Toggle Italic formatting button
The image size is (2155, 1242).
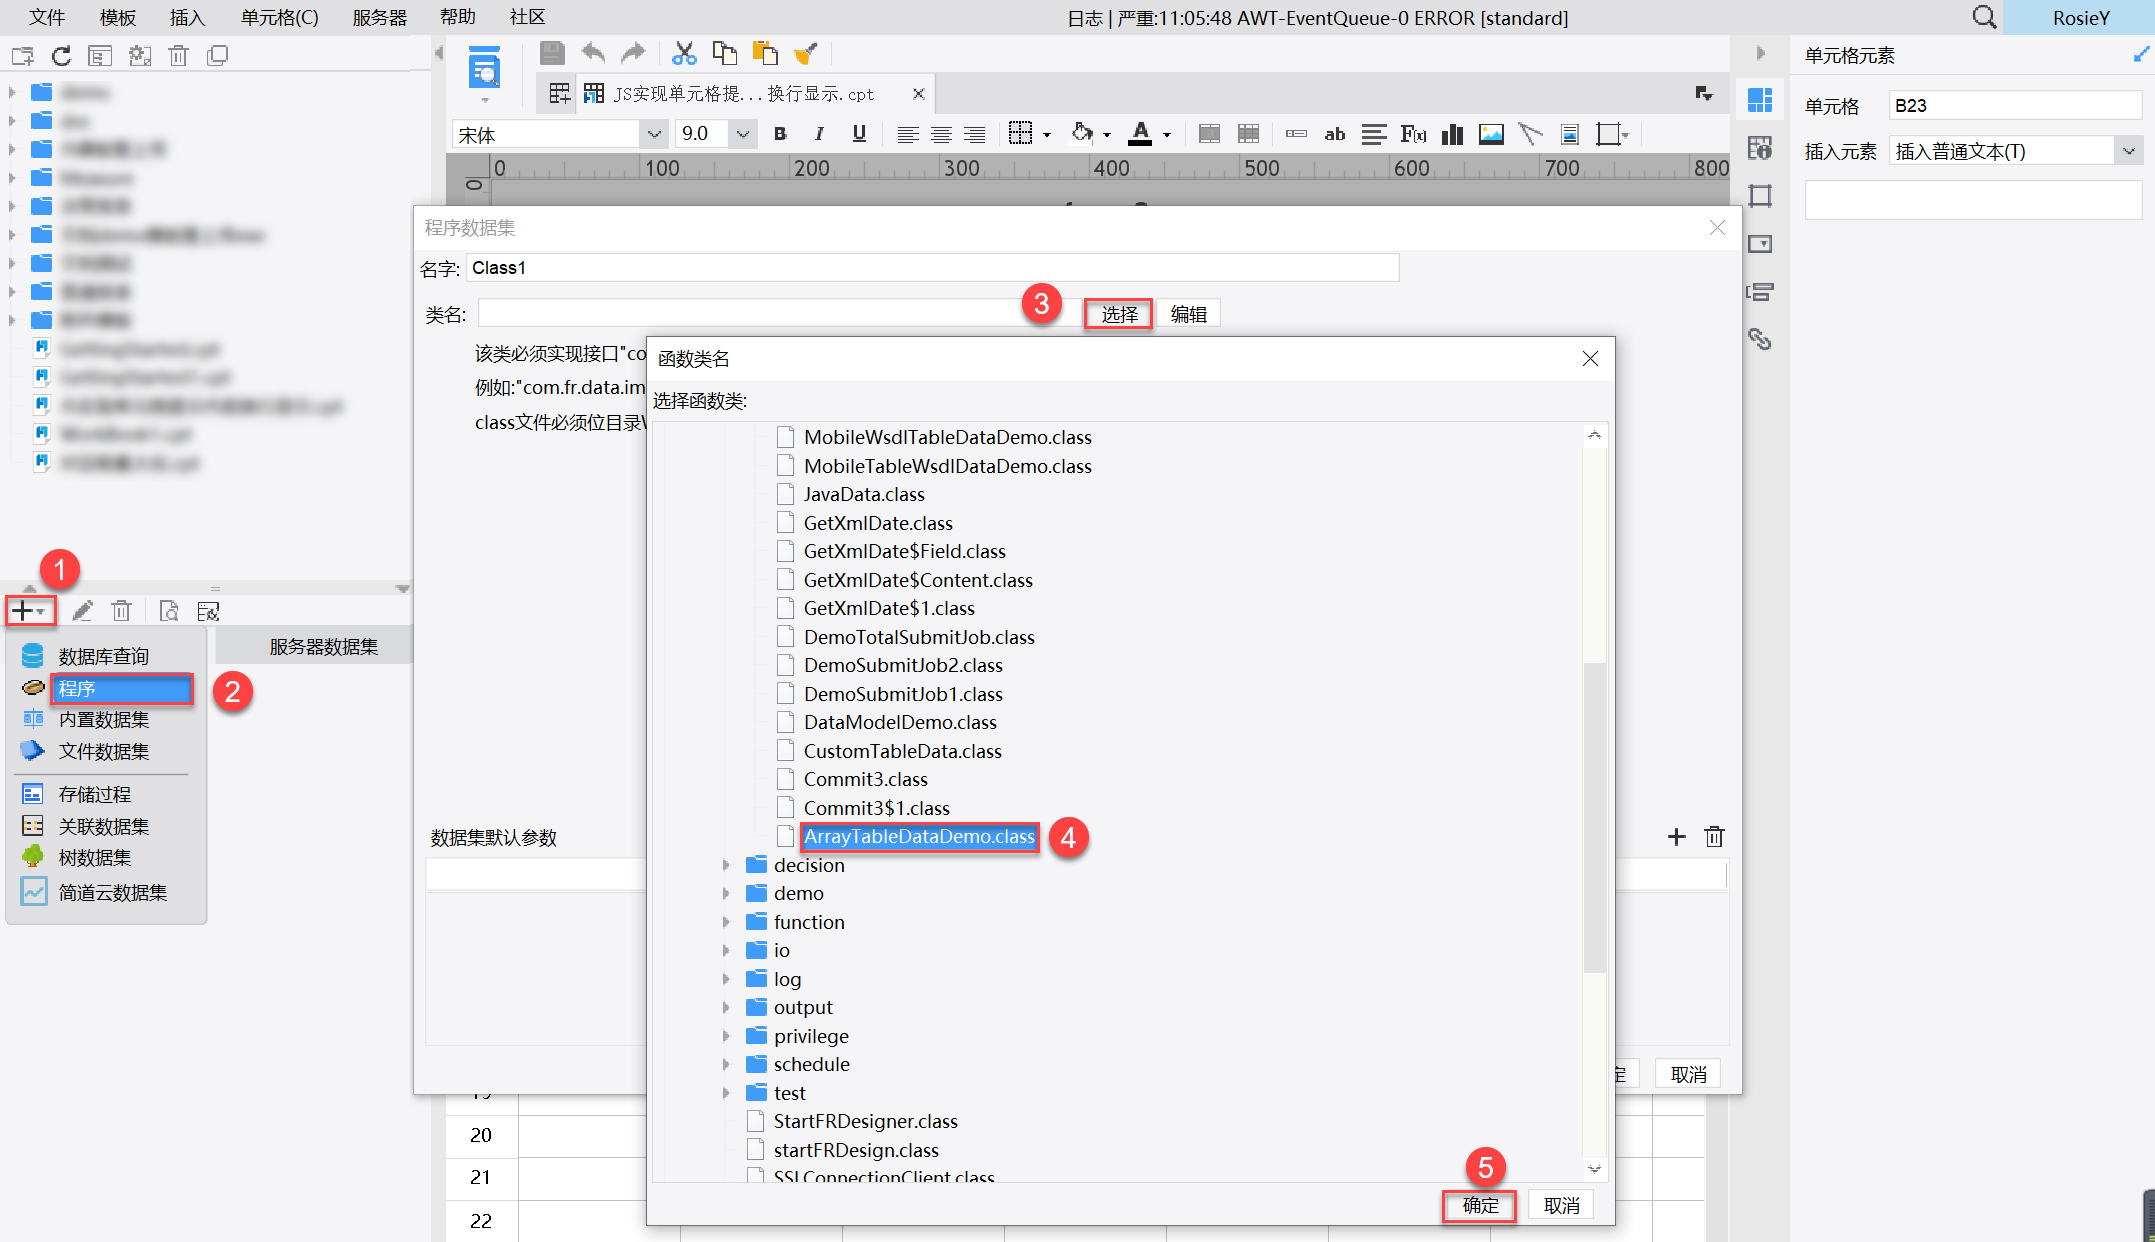click(819, 134)
